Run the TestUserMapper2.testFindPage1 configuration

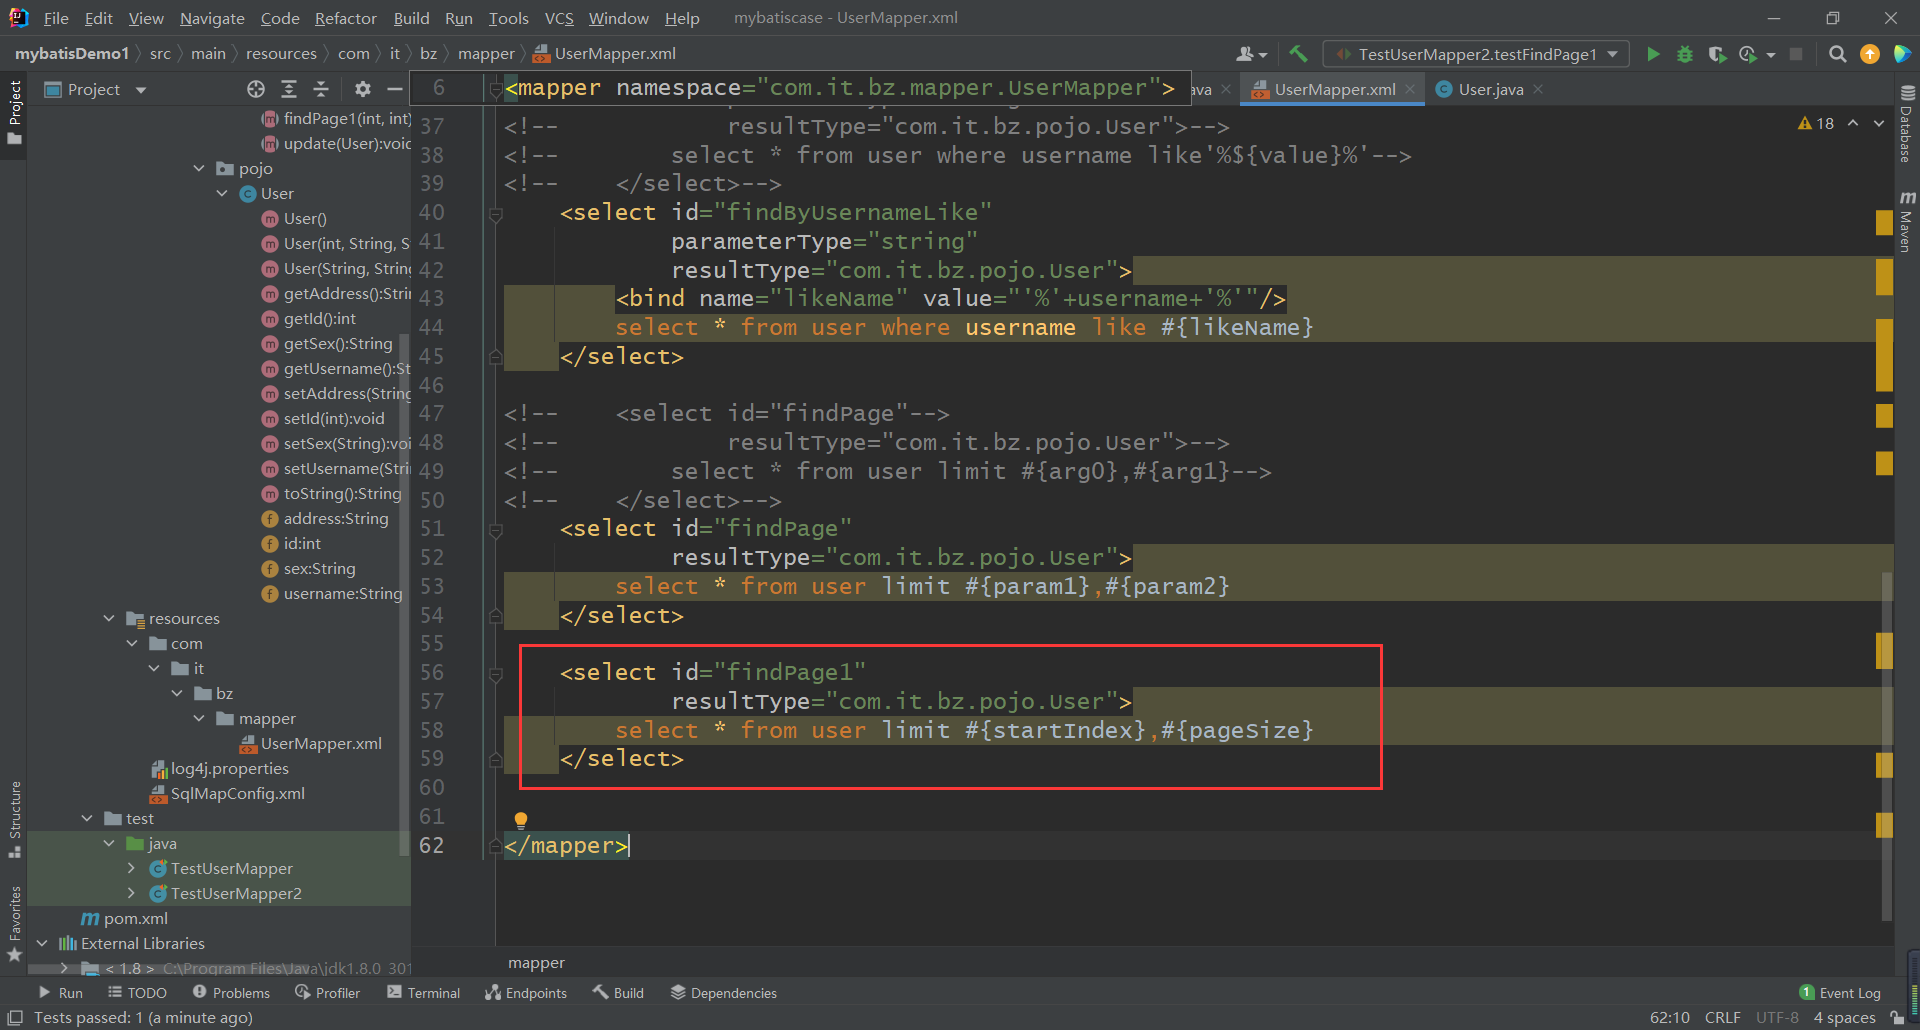point(1653,54)
